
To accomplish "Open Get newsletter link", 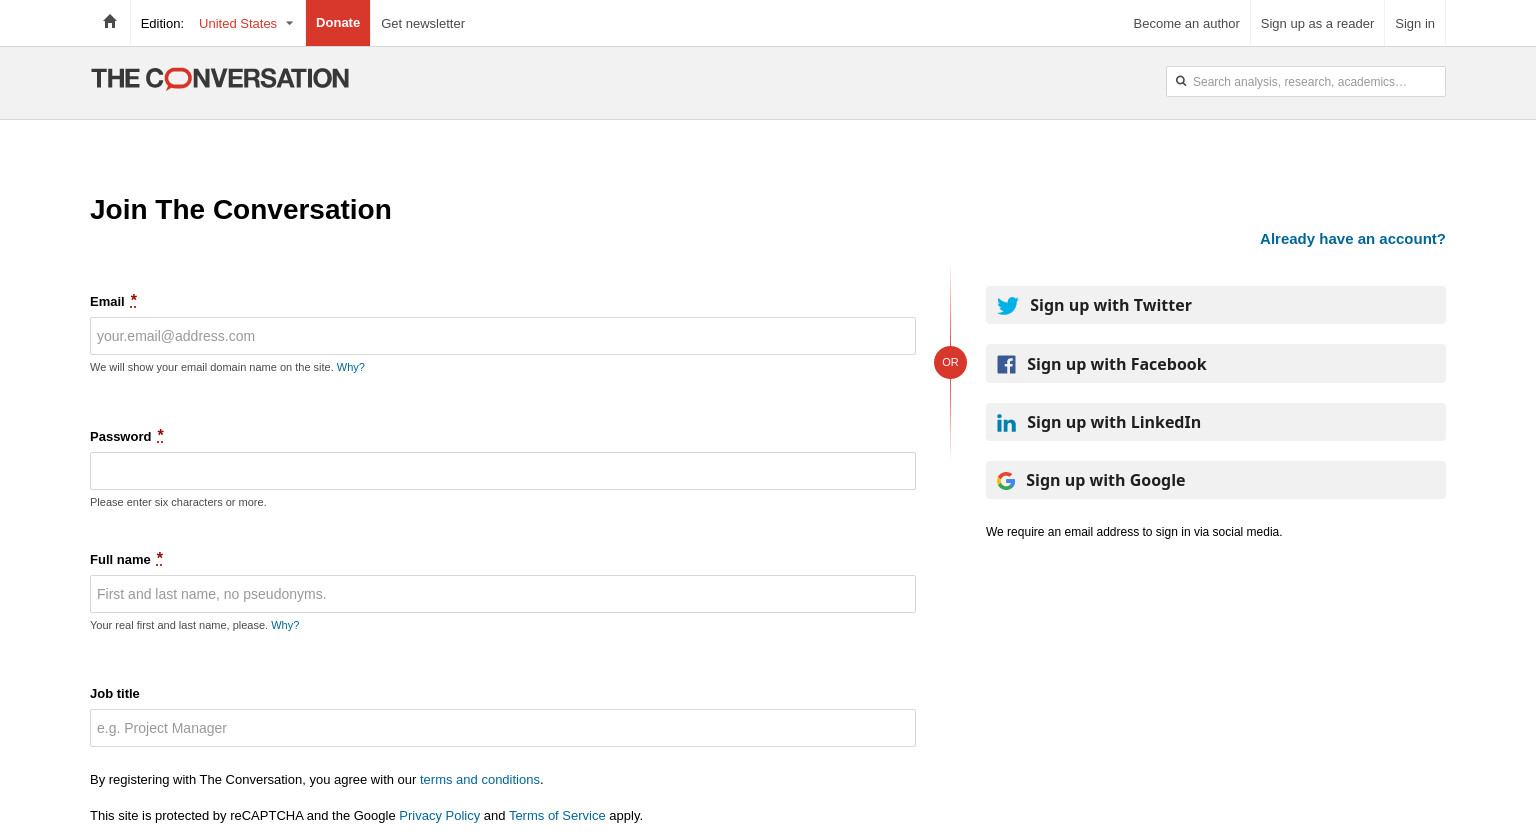I will pyautogui.click(x=423, y=23).
